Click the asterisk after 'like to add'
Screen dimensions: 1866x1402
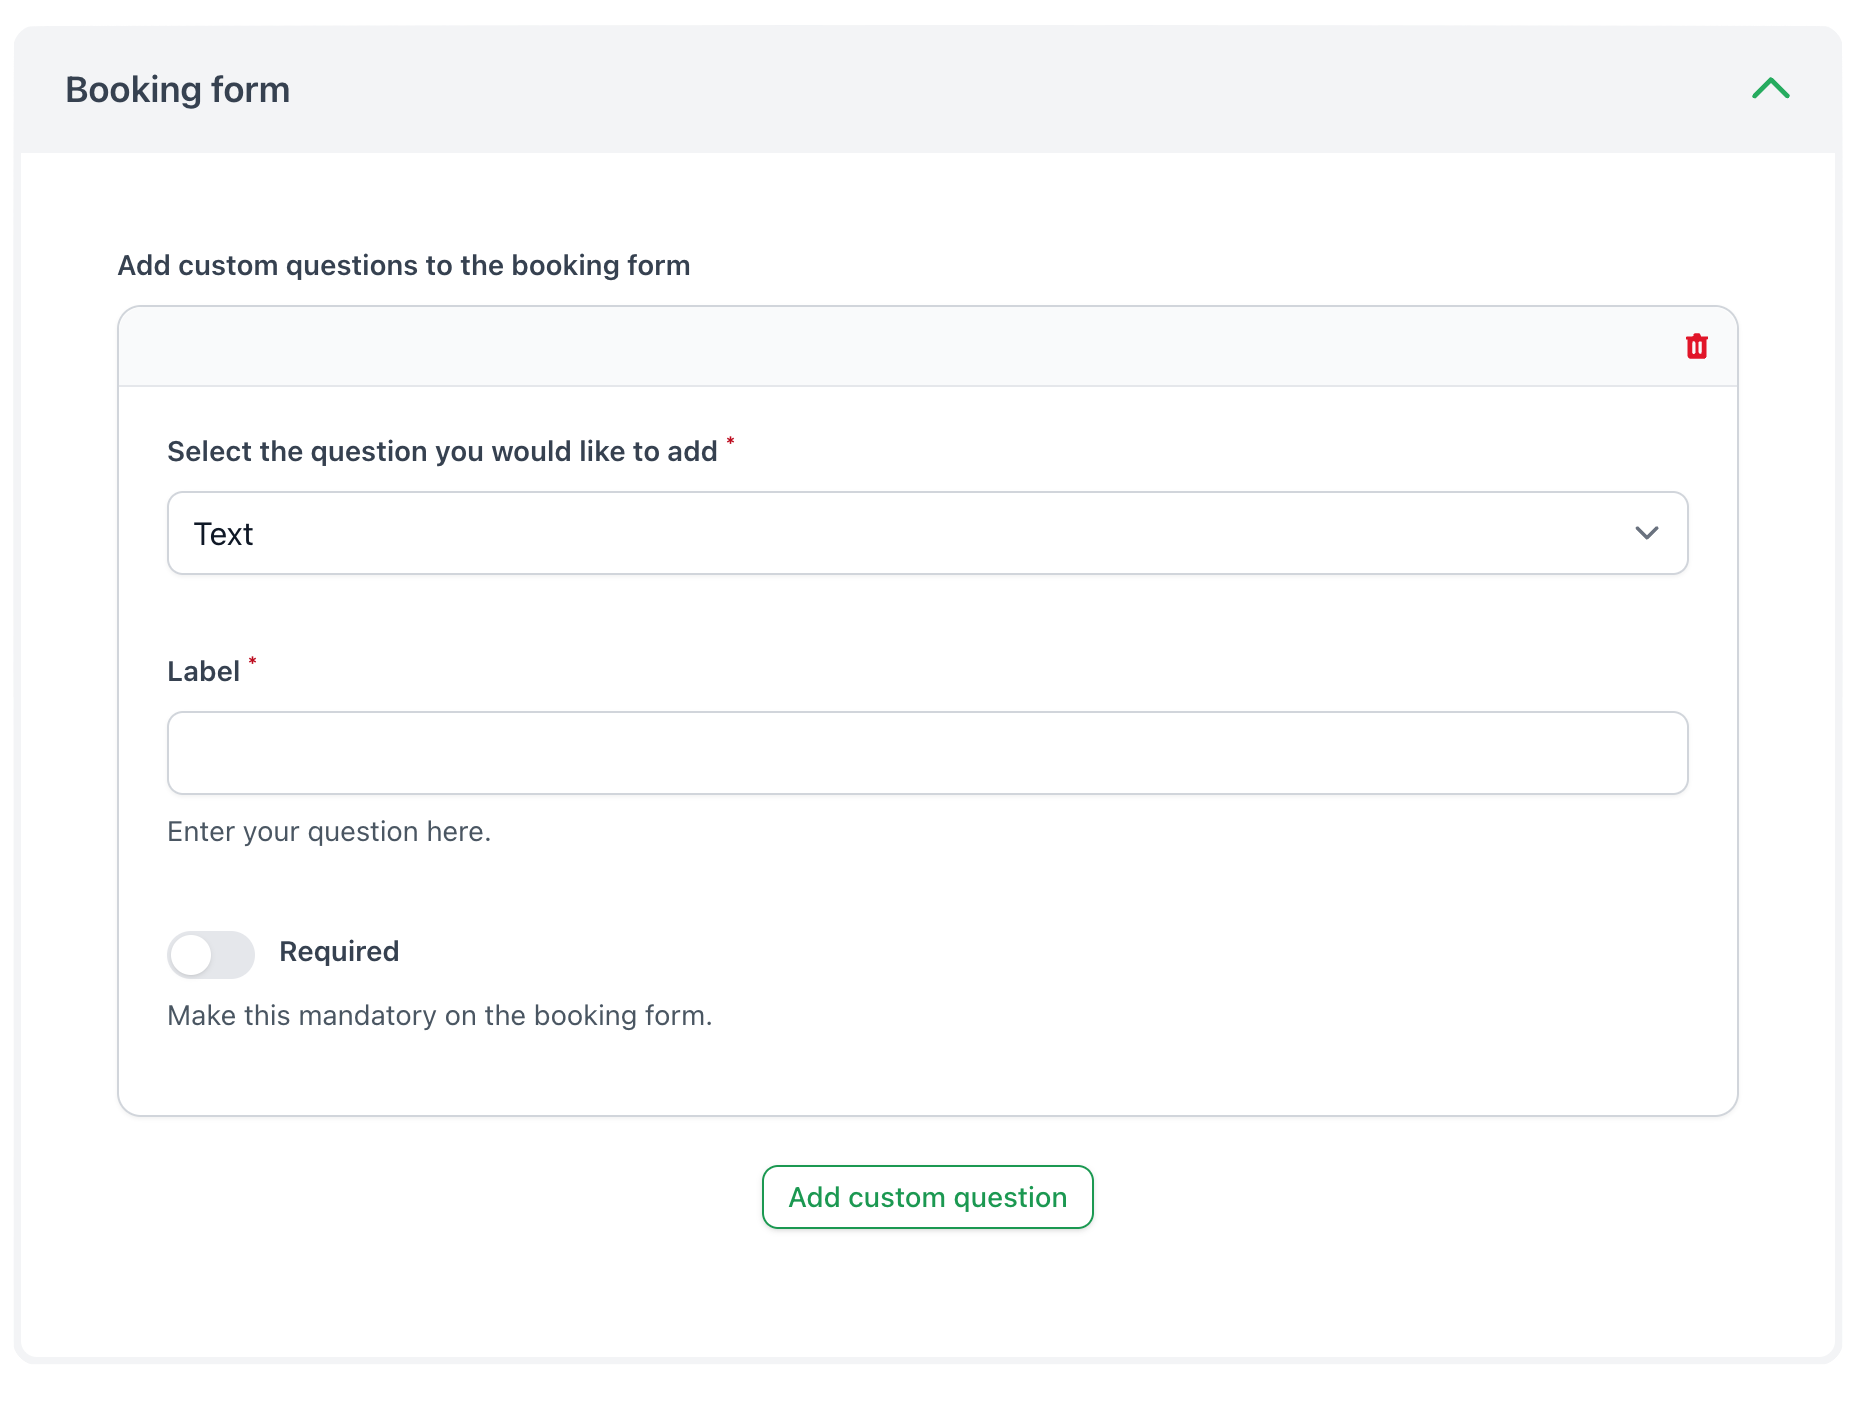coord(730,441)
